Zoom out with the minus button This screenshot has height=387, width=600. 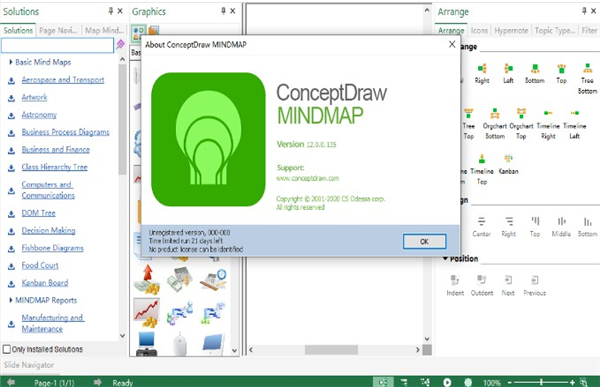pyautogui.click(x=510, y=382)
